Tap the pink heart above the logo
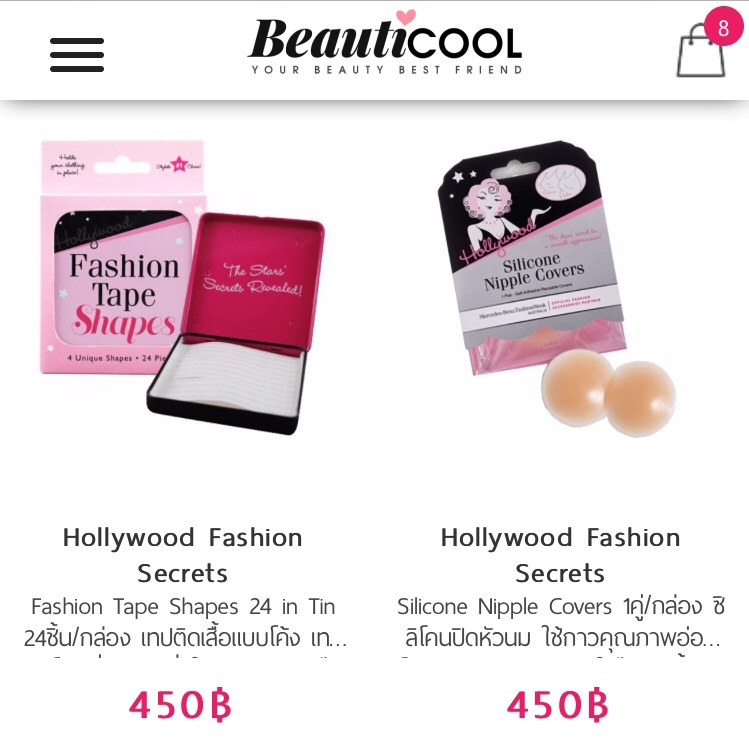 (406, 17)
